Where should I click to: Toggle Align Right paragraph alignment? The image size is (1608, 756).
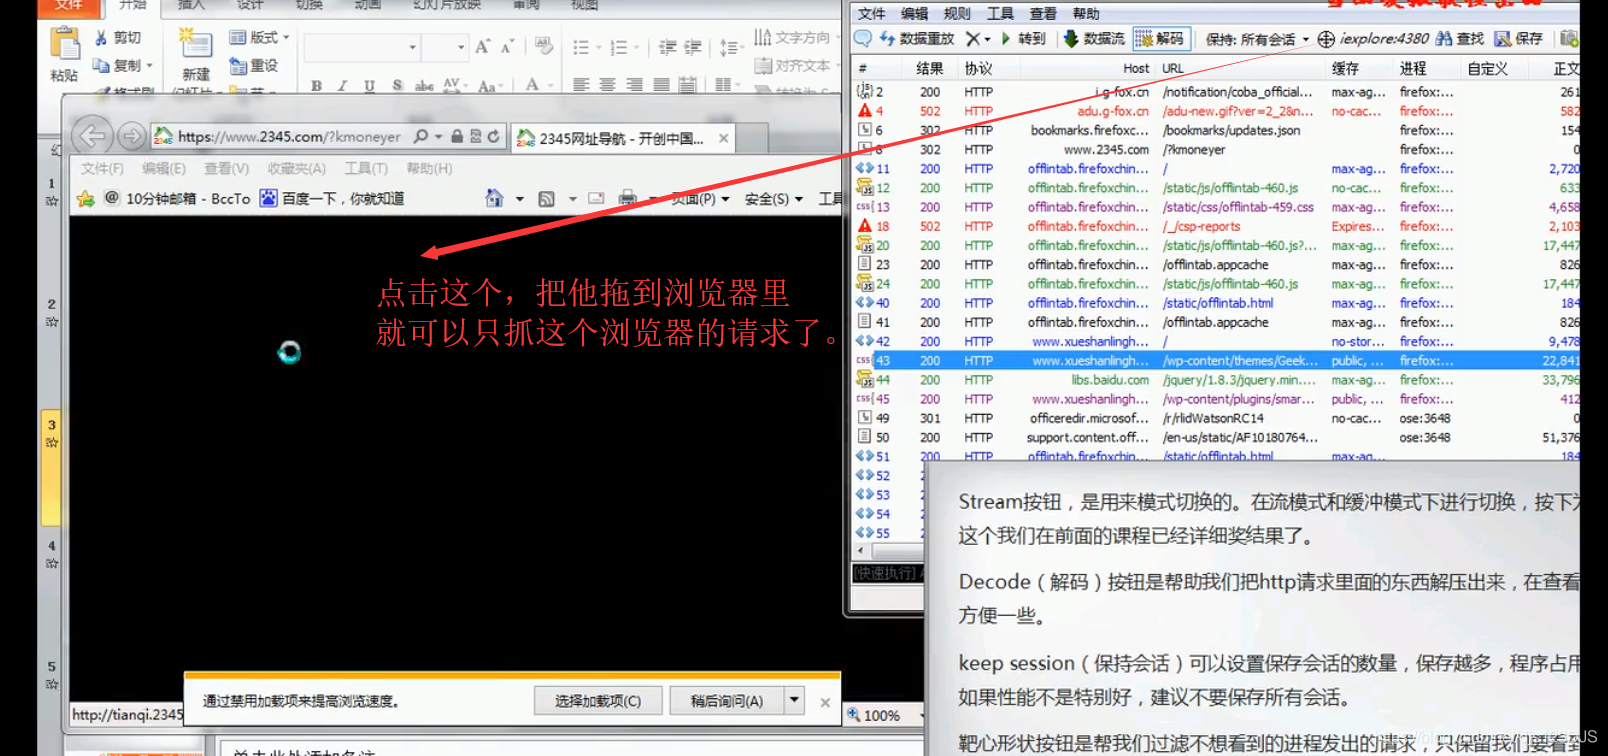pyautogui.click(x=634, y=85)
